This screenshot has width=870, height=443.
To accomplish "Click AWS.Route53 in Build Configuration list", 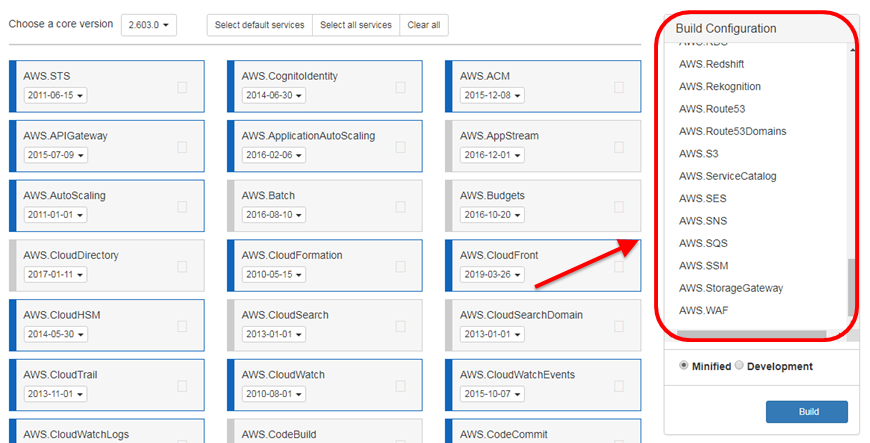I will [x=712, y=109].
